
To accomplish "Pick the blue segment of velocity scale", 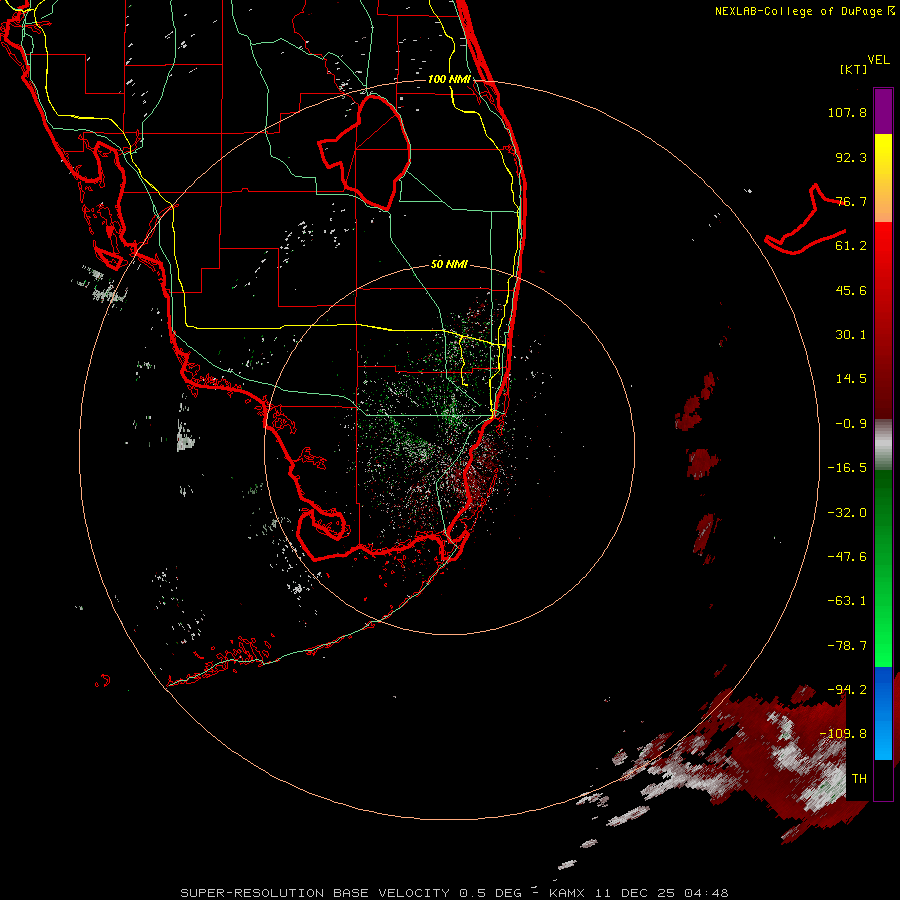I will tap(883, 713).
